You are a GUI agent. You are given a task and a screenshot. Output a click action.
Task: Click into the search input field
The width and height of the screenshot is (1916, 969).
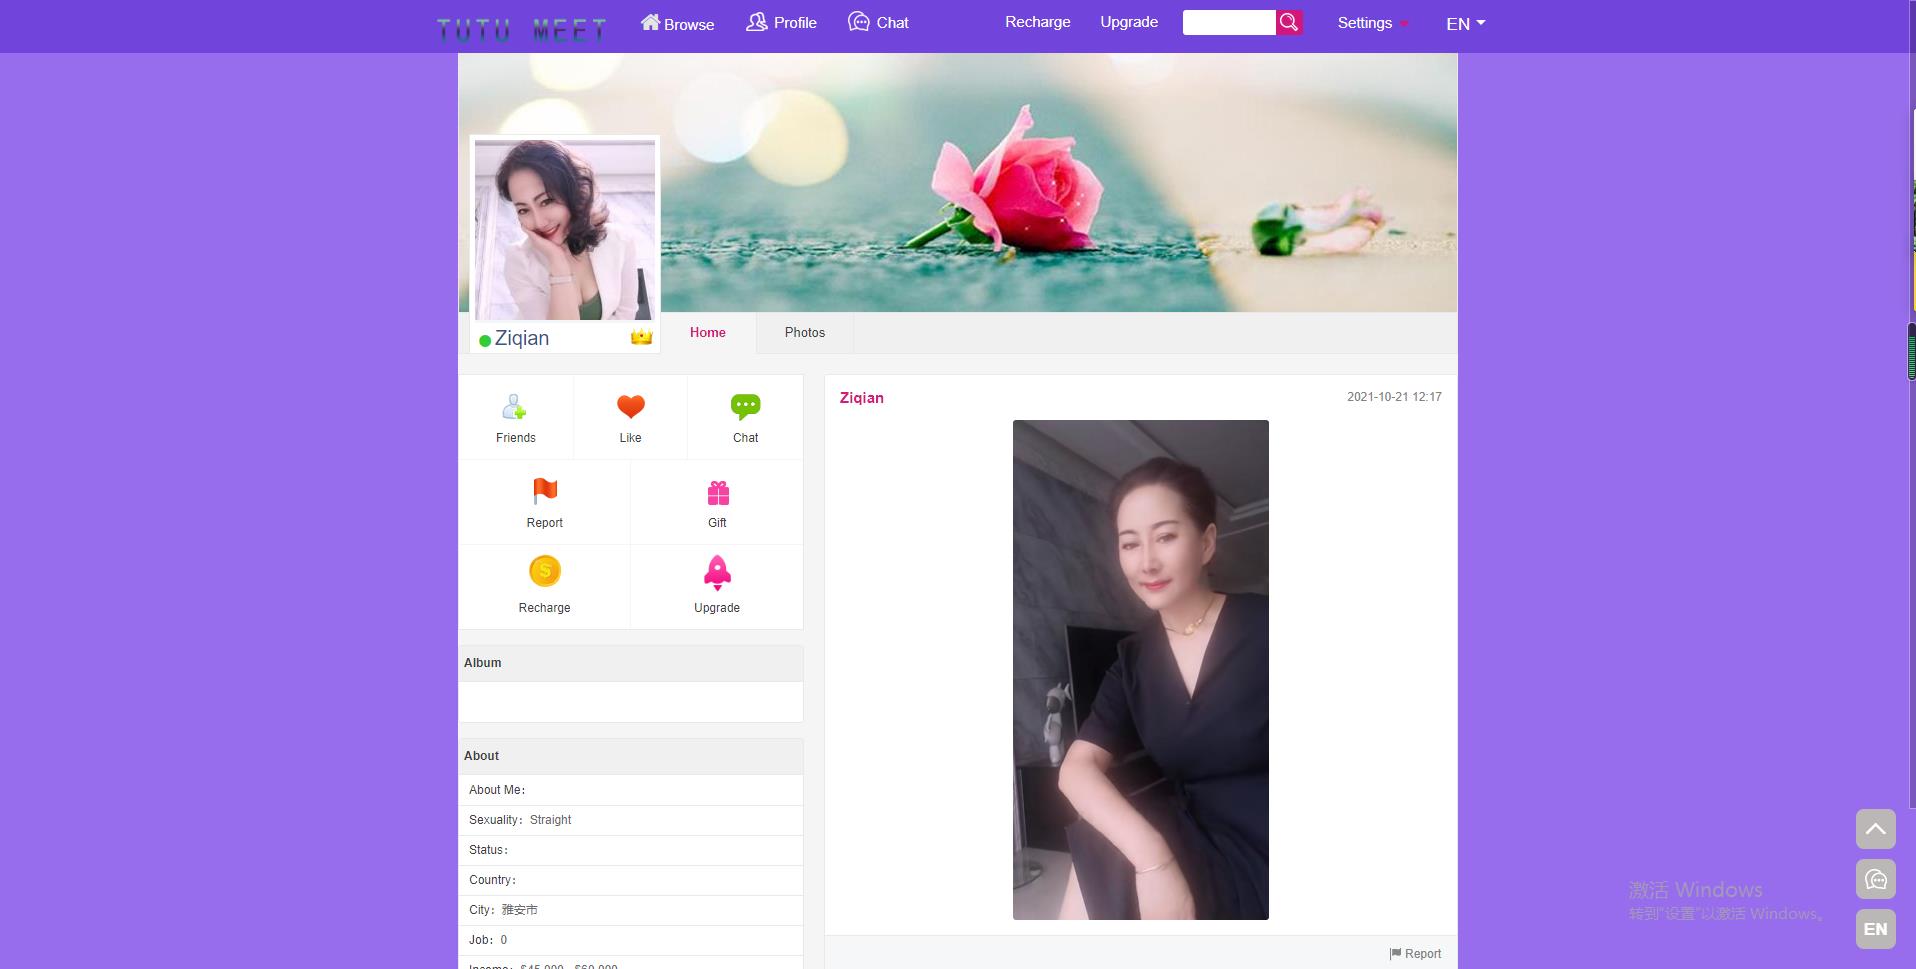(1228, 22)
